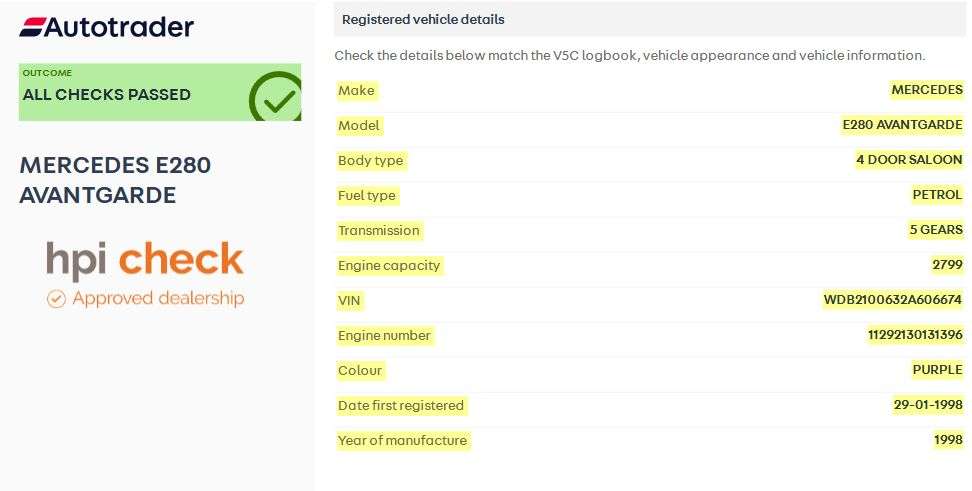Click the engine capacity value 2799
This screenshot has height=491, width=972.
(x=946, y=265)
